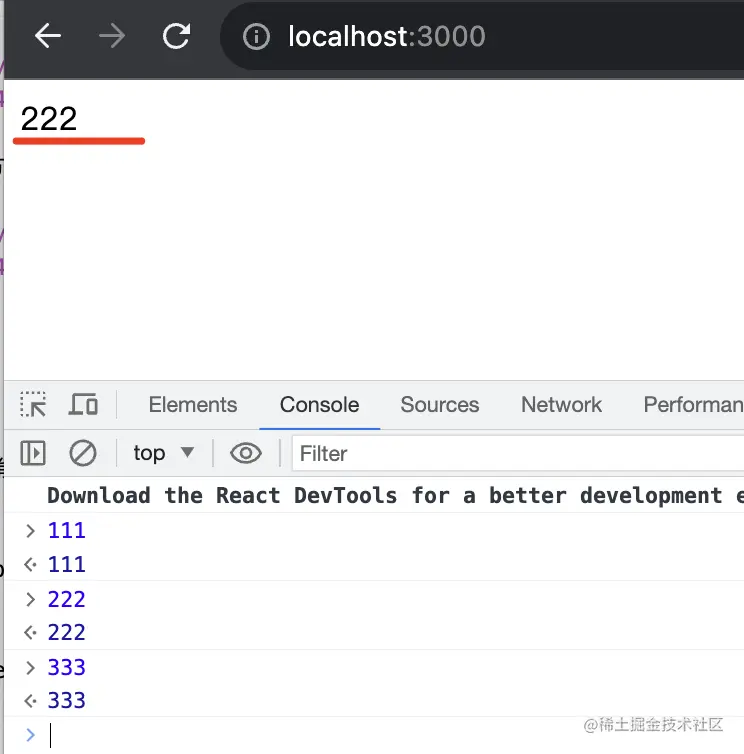Go back with the browser back arrow
This screenshot has height=754, width=744.
pos(48,36)
